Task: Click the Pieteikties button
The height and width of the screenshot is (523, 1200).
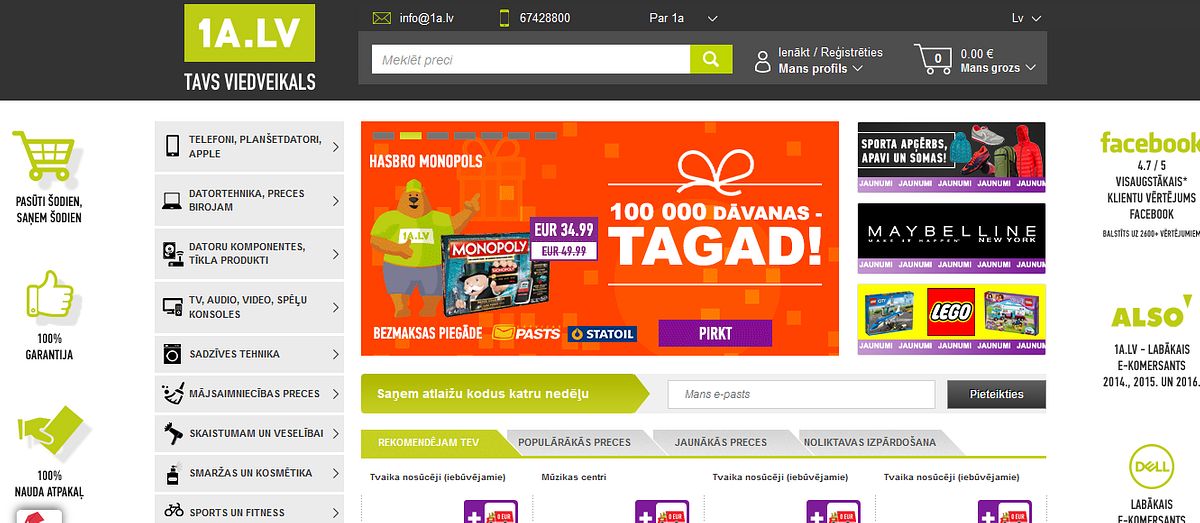Action: click(997, 394)
